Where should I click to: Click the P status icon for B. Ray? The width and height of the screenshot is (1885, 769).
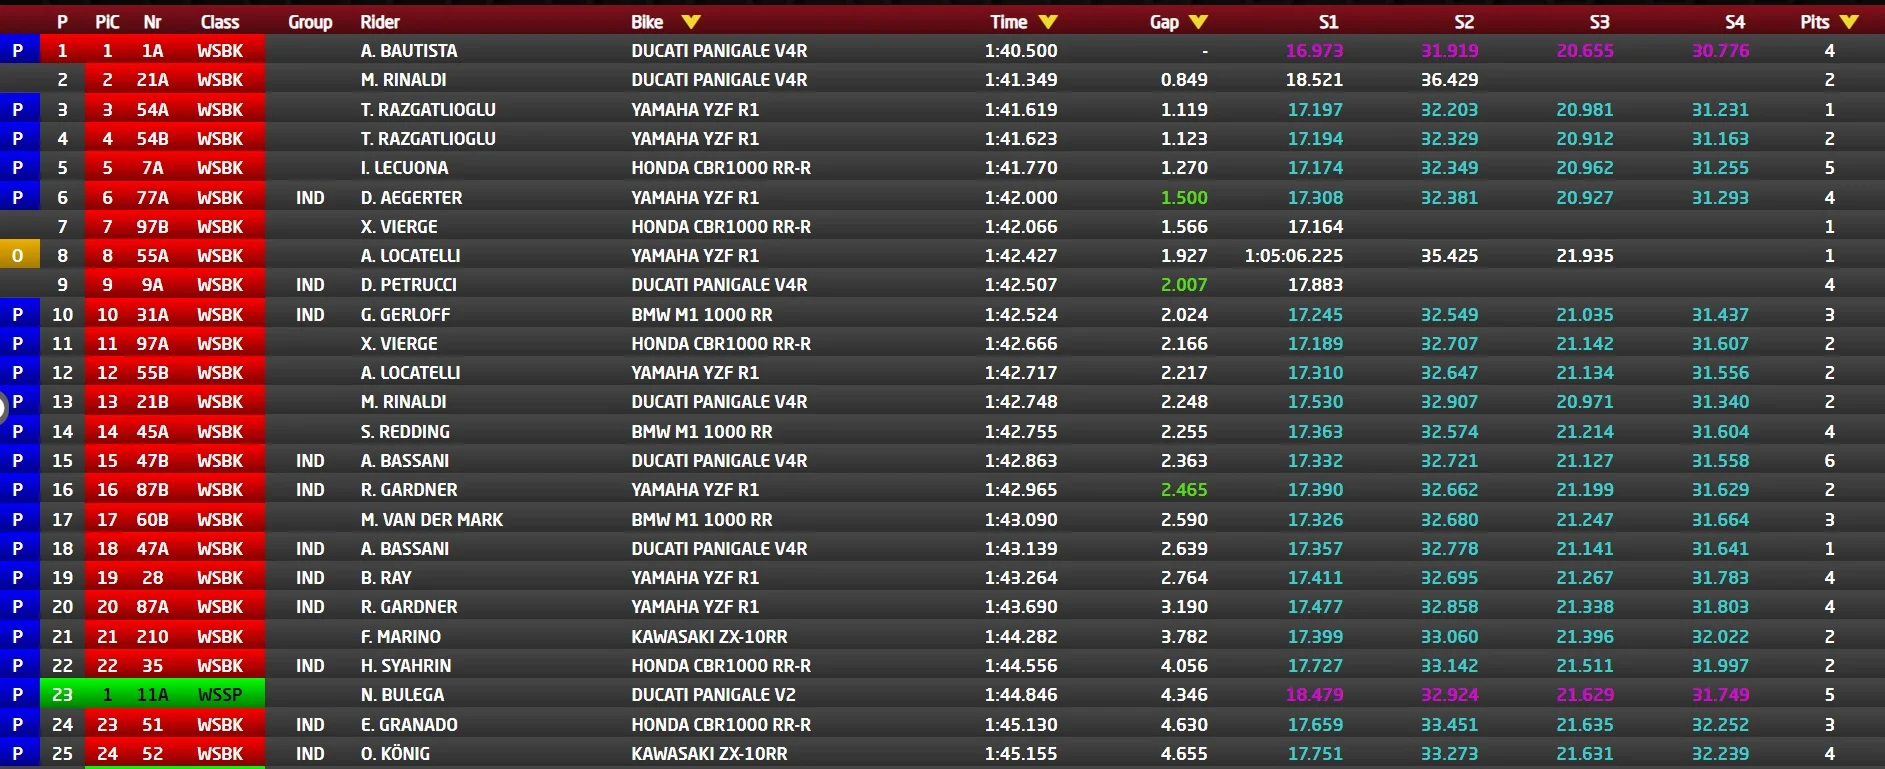pyautogui.click(x=18, y=578)
